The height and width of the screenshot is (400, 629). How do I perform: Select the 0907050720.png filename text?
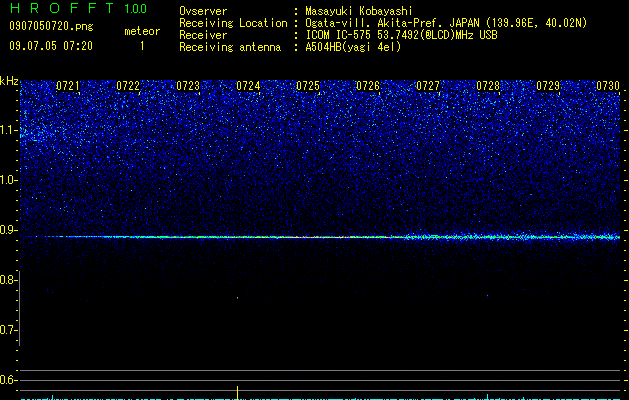pos(51,26)
